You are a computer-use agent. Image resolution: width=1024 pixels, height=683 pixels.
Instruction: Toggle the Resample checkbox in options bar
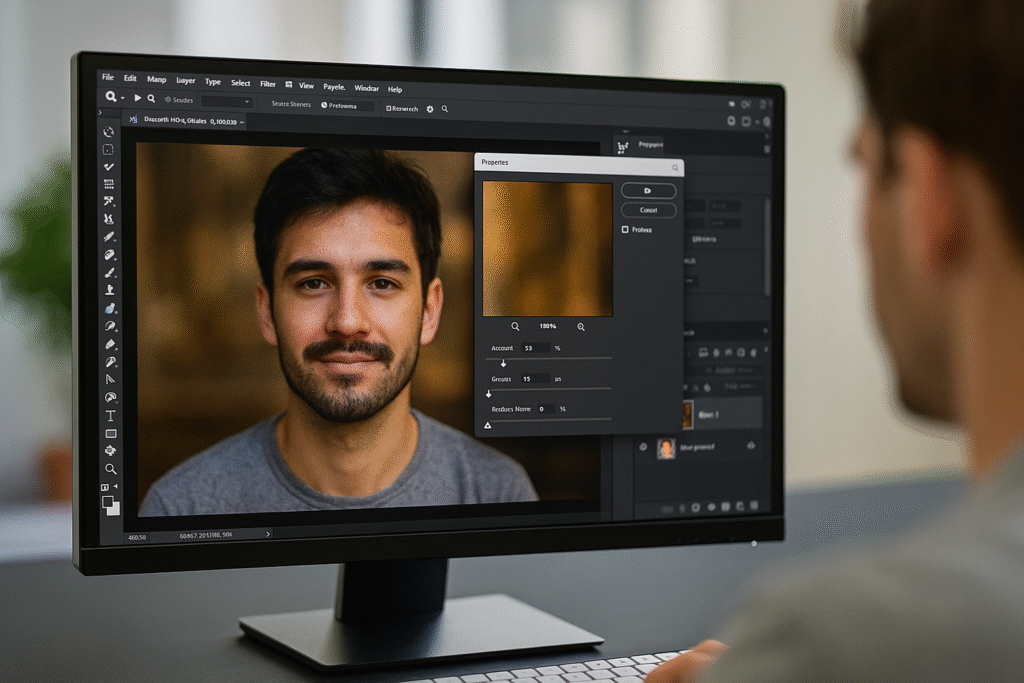click(x=389, y=108)
